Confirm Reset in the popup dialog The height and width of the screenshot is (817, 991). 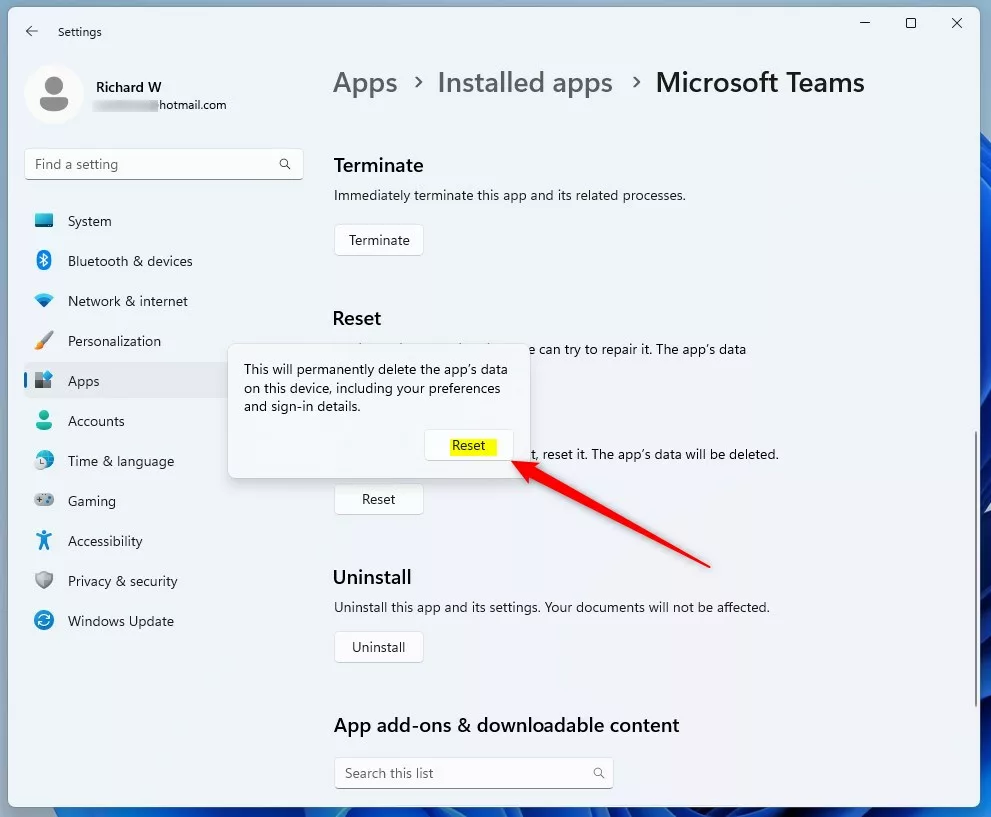[x=468, y=445]
